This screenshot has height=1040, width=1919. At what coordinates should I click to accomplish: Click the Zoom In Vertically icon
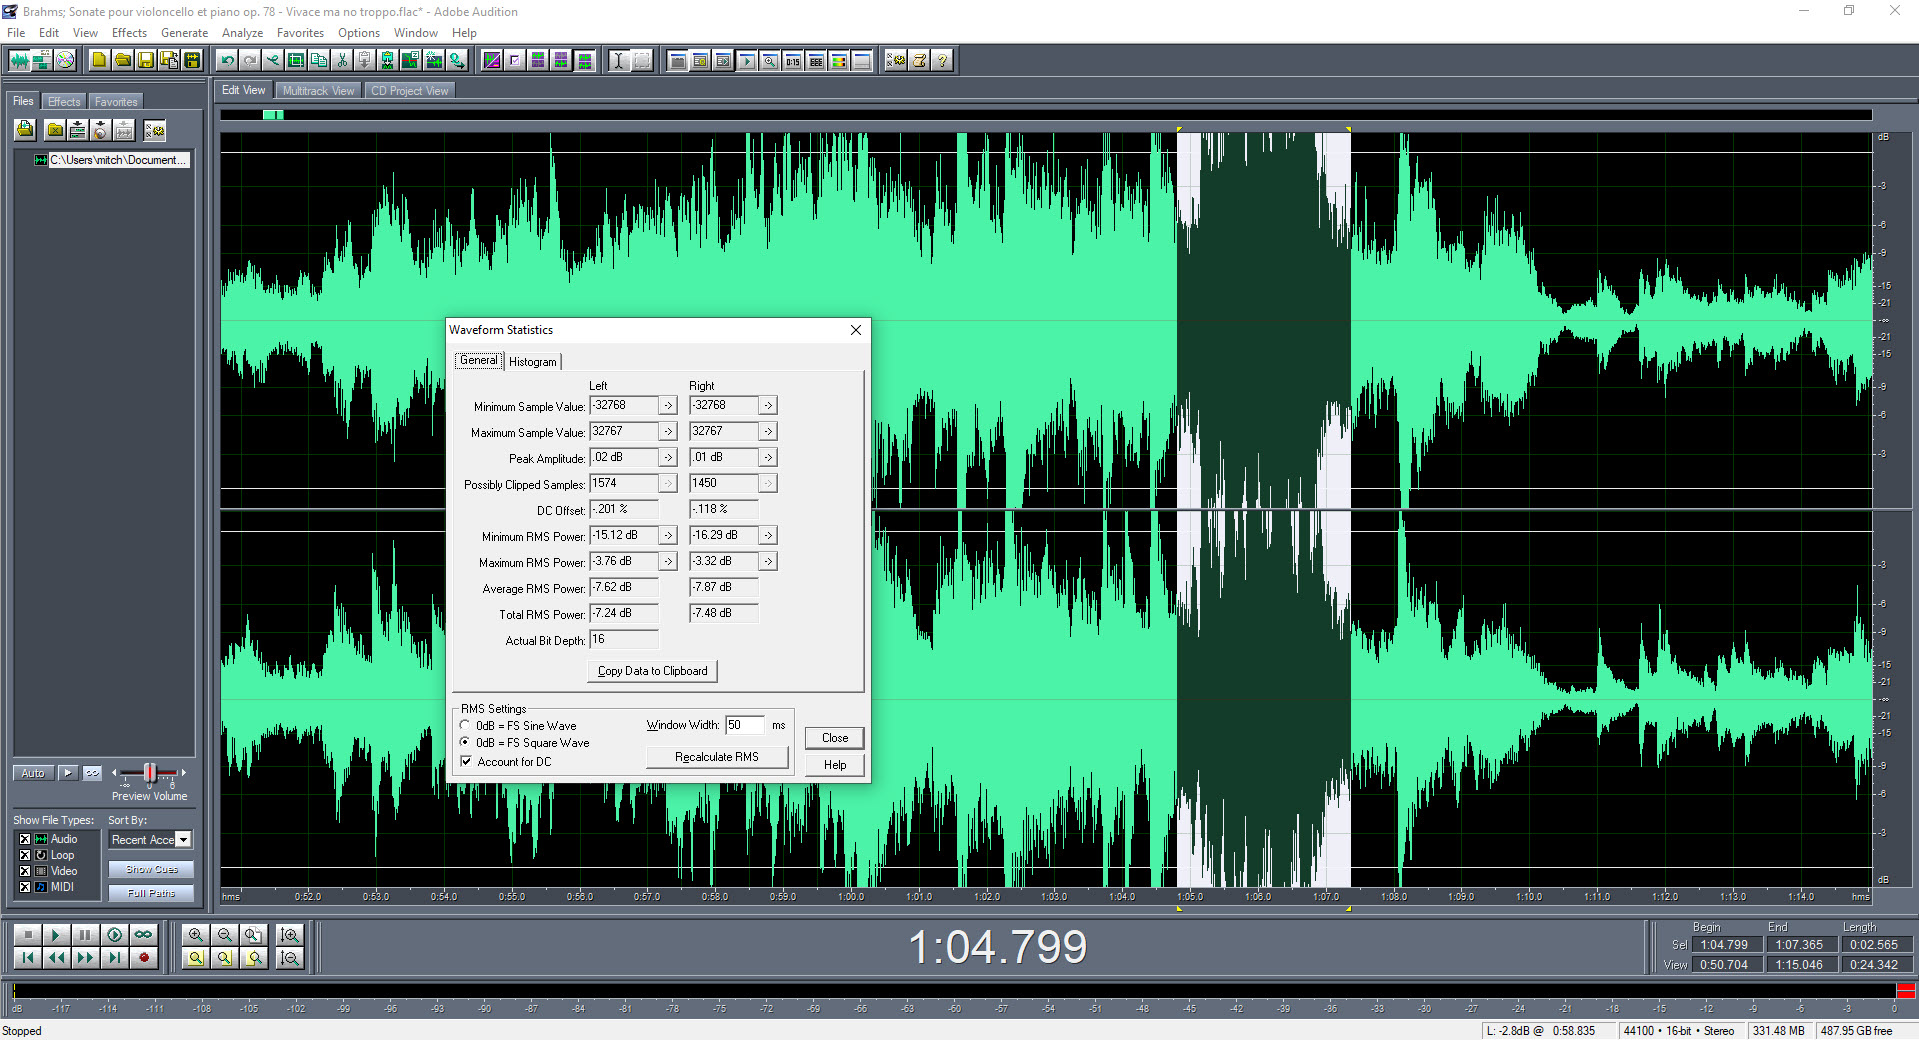pyautogui.click(x=290, y=935)
